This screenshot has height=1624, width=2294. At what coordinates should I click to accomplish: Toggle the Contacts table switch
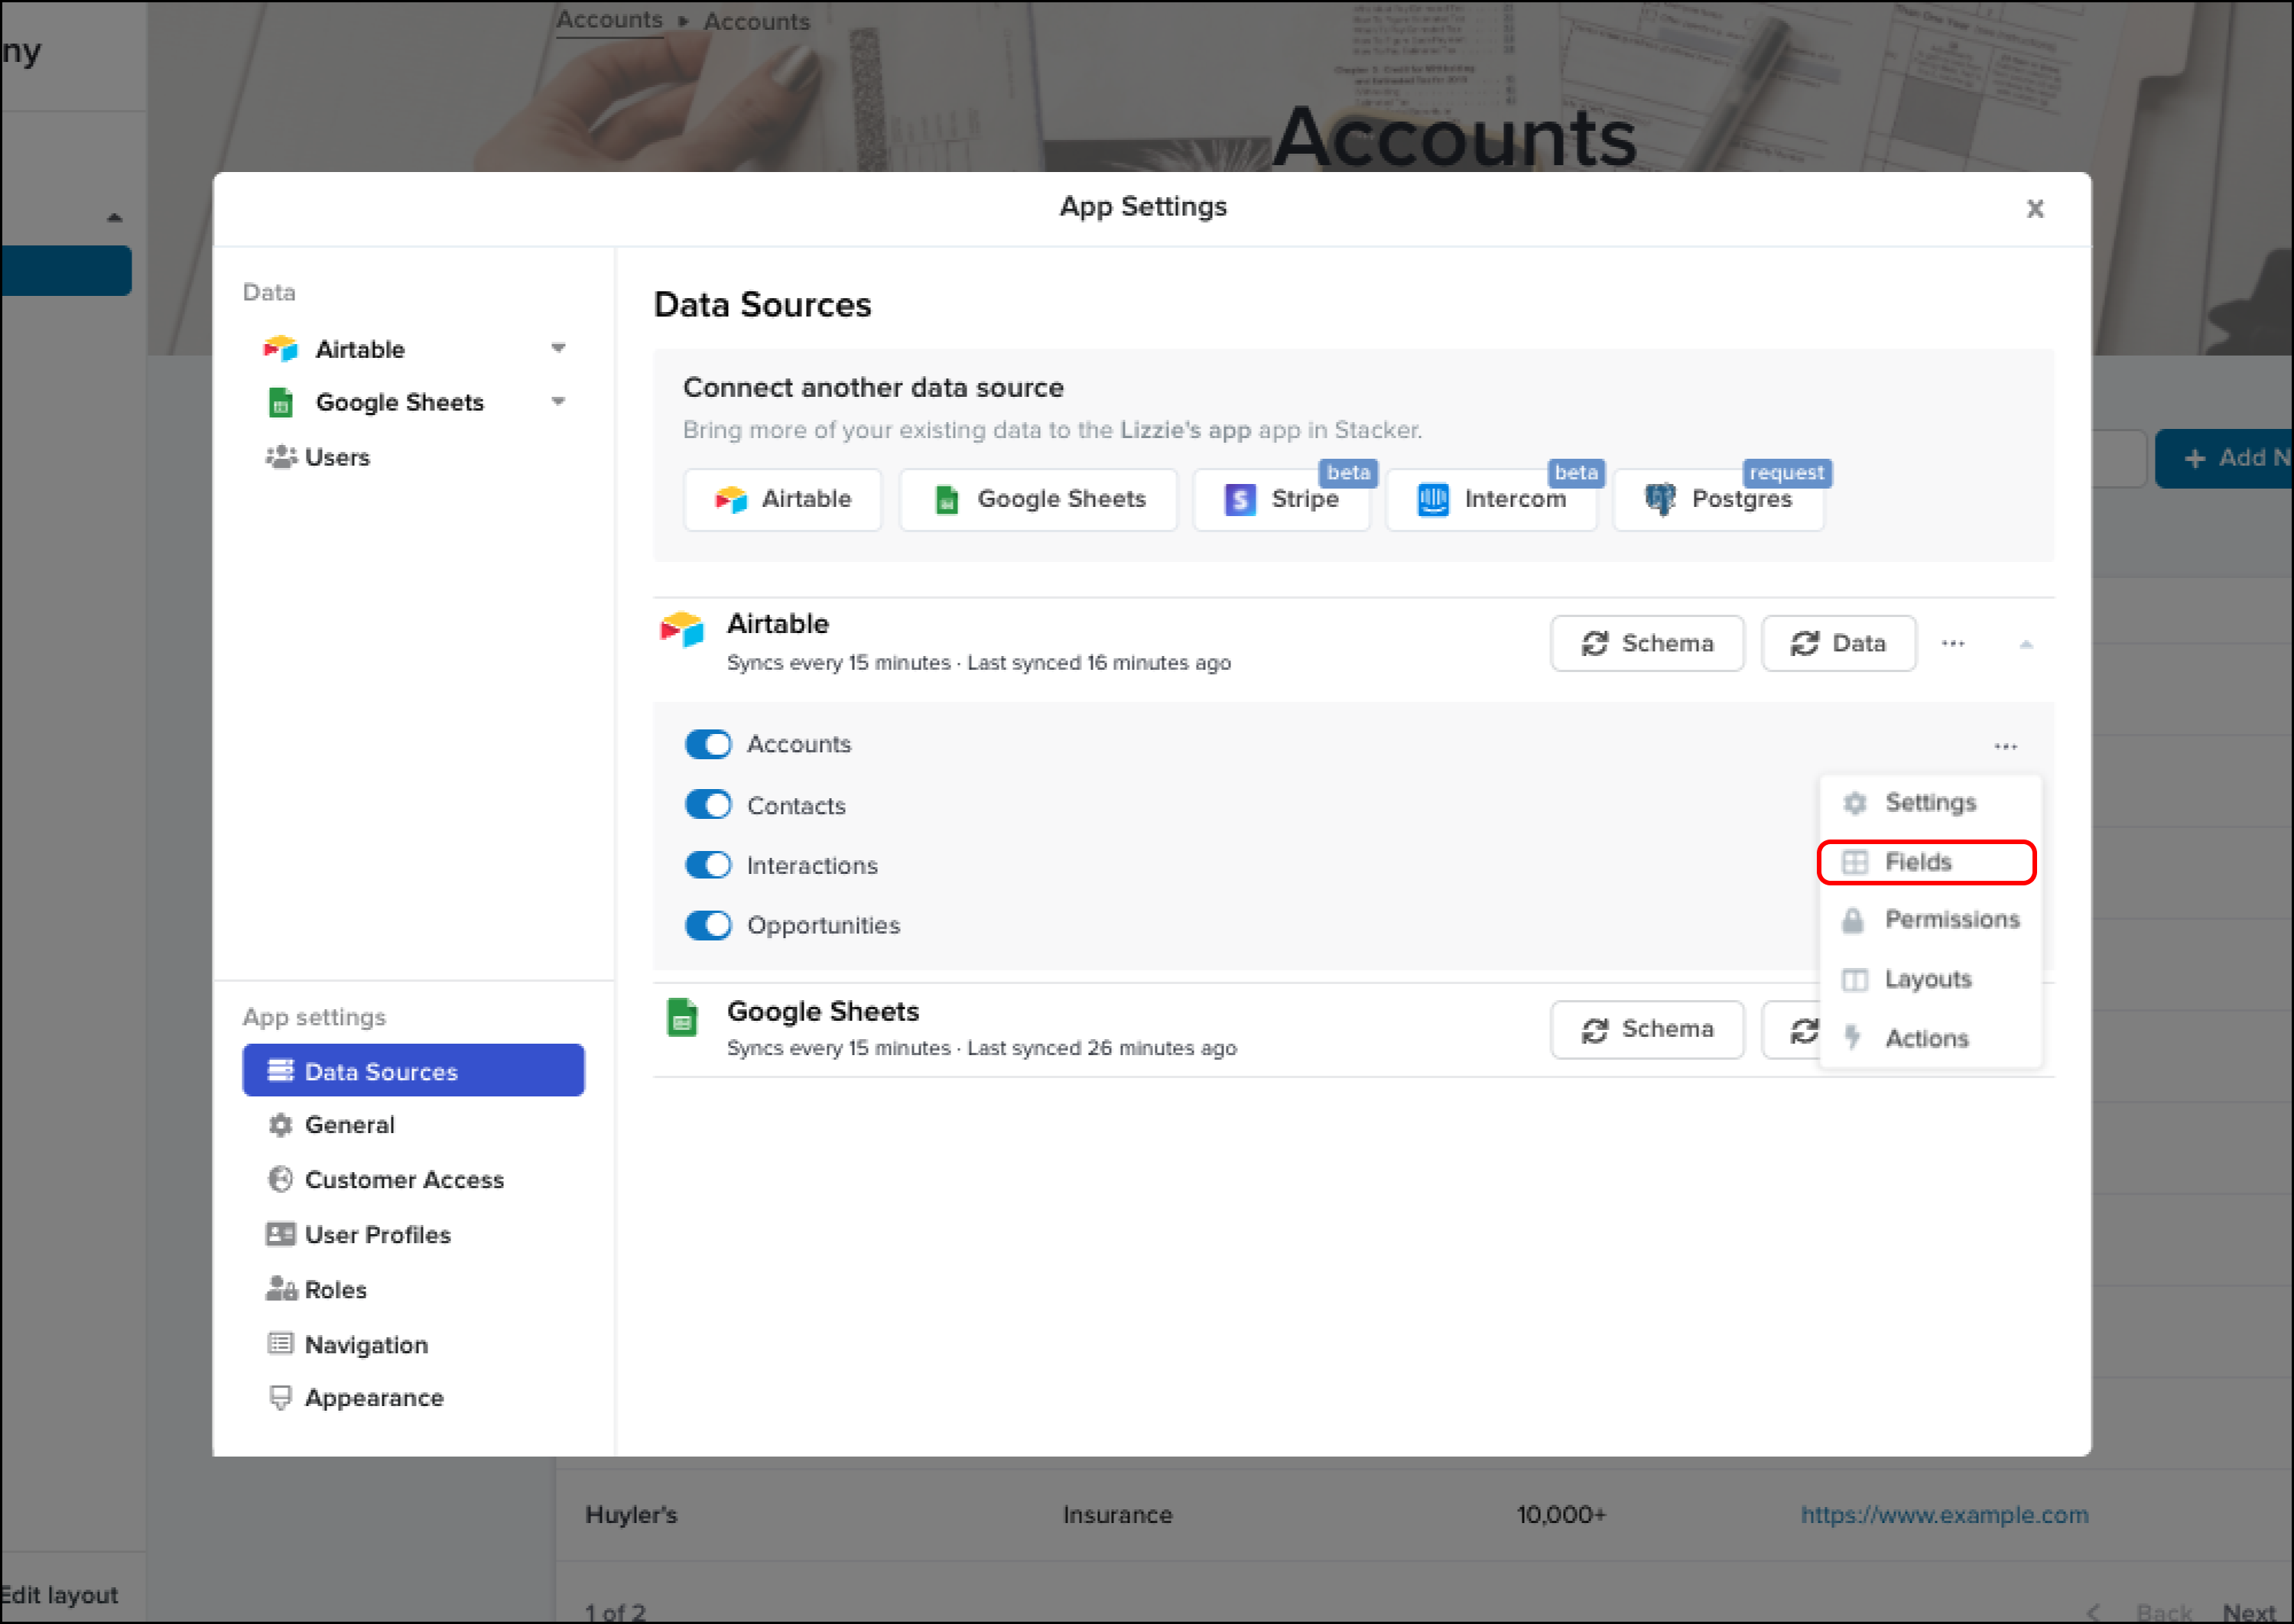(x=708, y=805)
